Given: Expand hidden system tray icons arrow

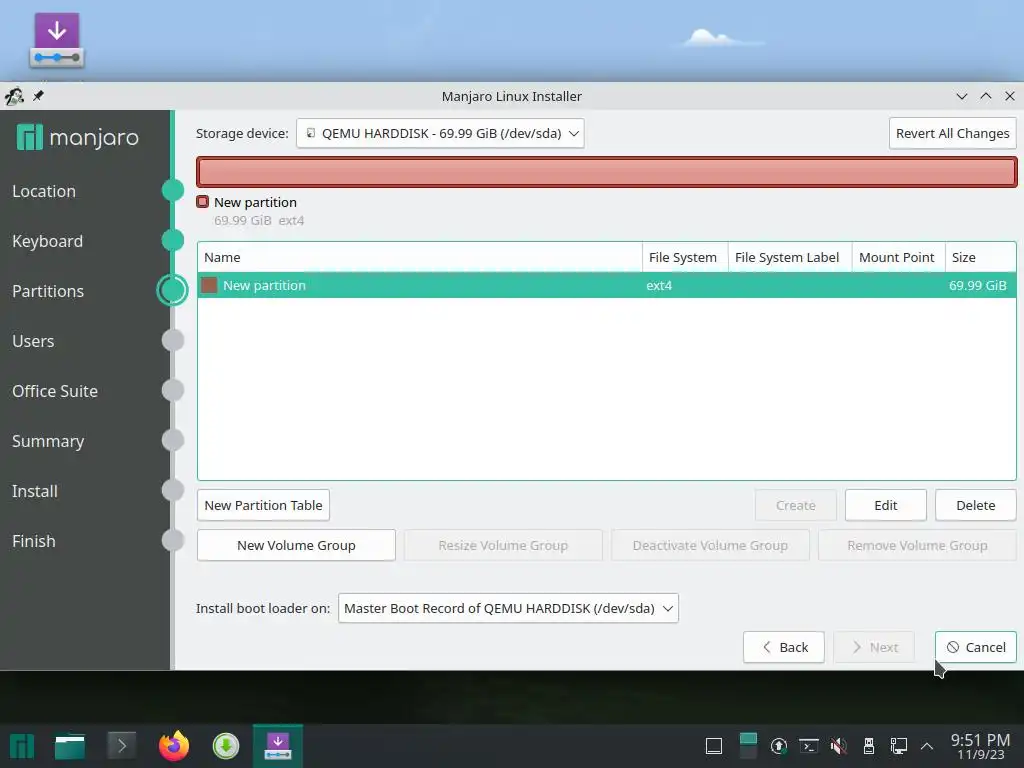Looking at the screenshot, I should click(927, 746).
